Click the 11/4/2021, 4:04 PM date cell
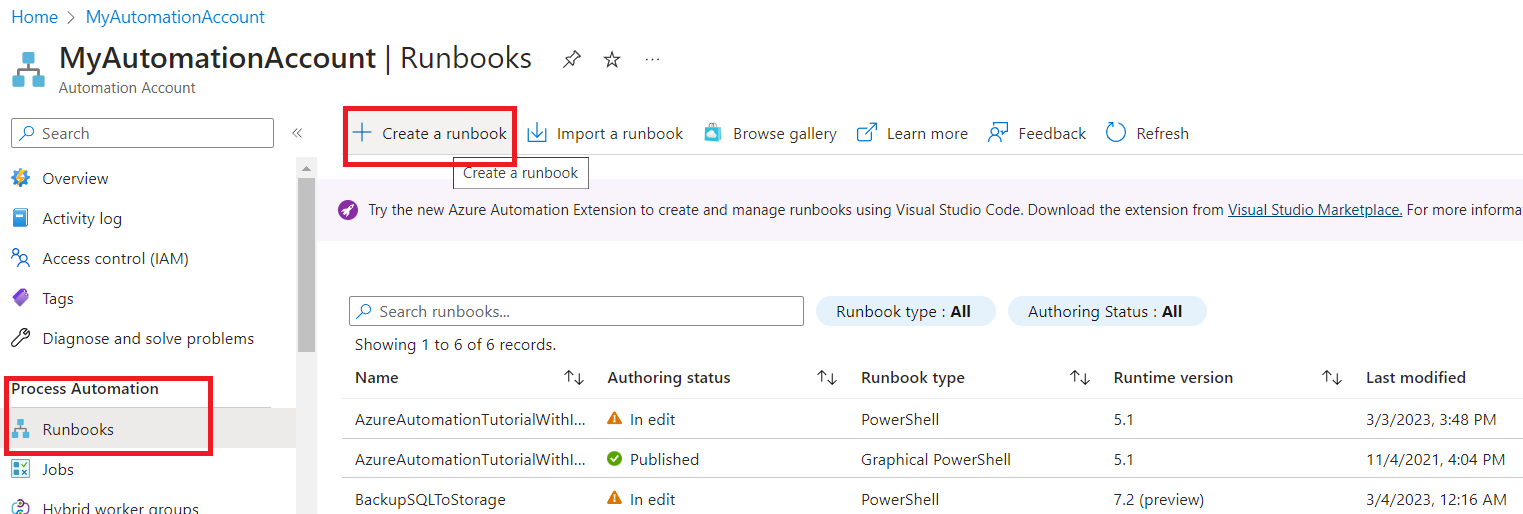 point(1435,459)
